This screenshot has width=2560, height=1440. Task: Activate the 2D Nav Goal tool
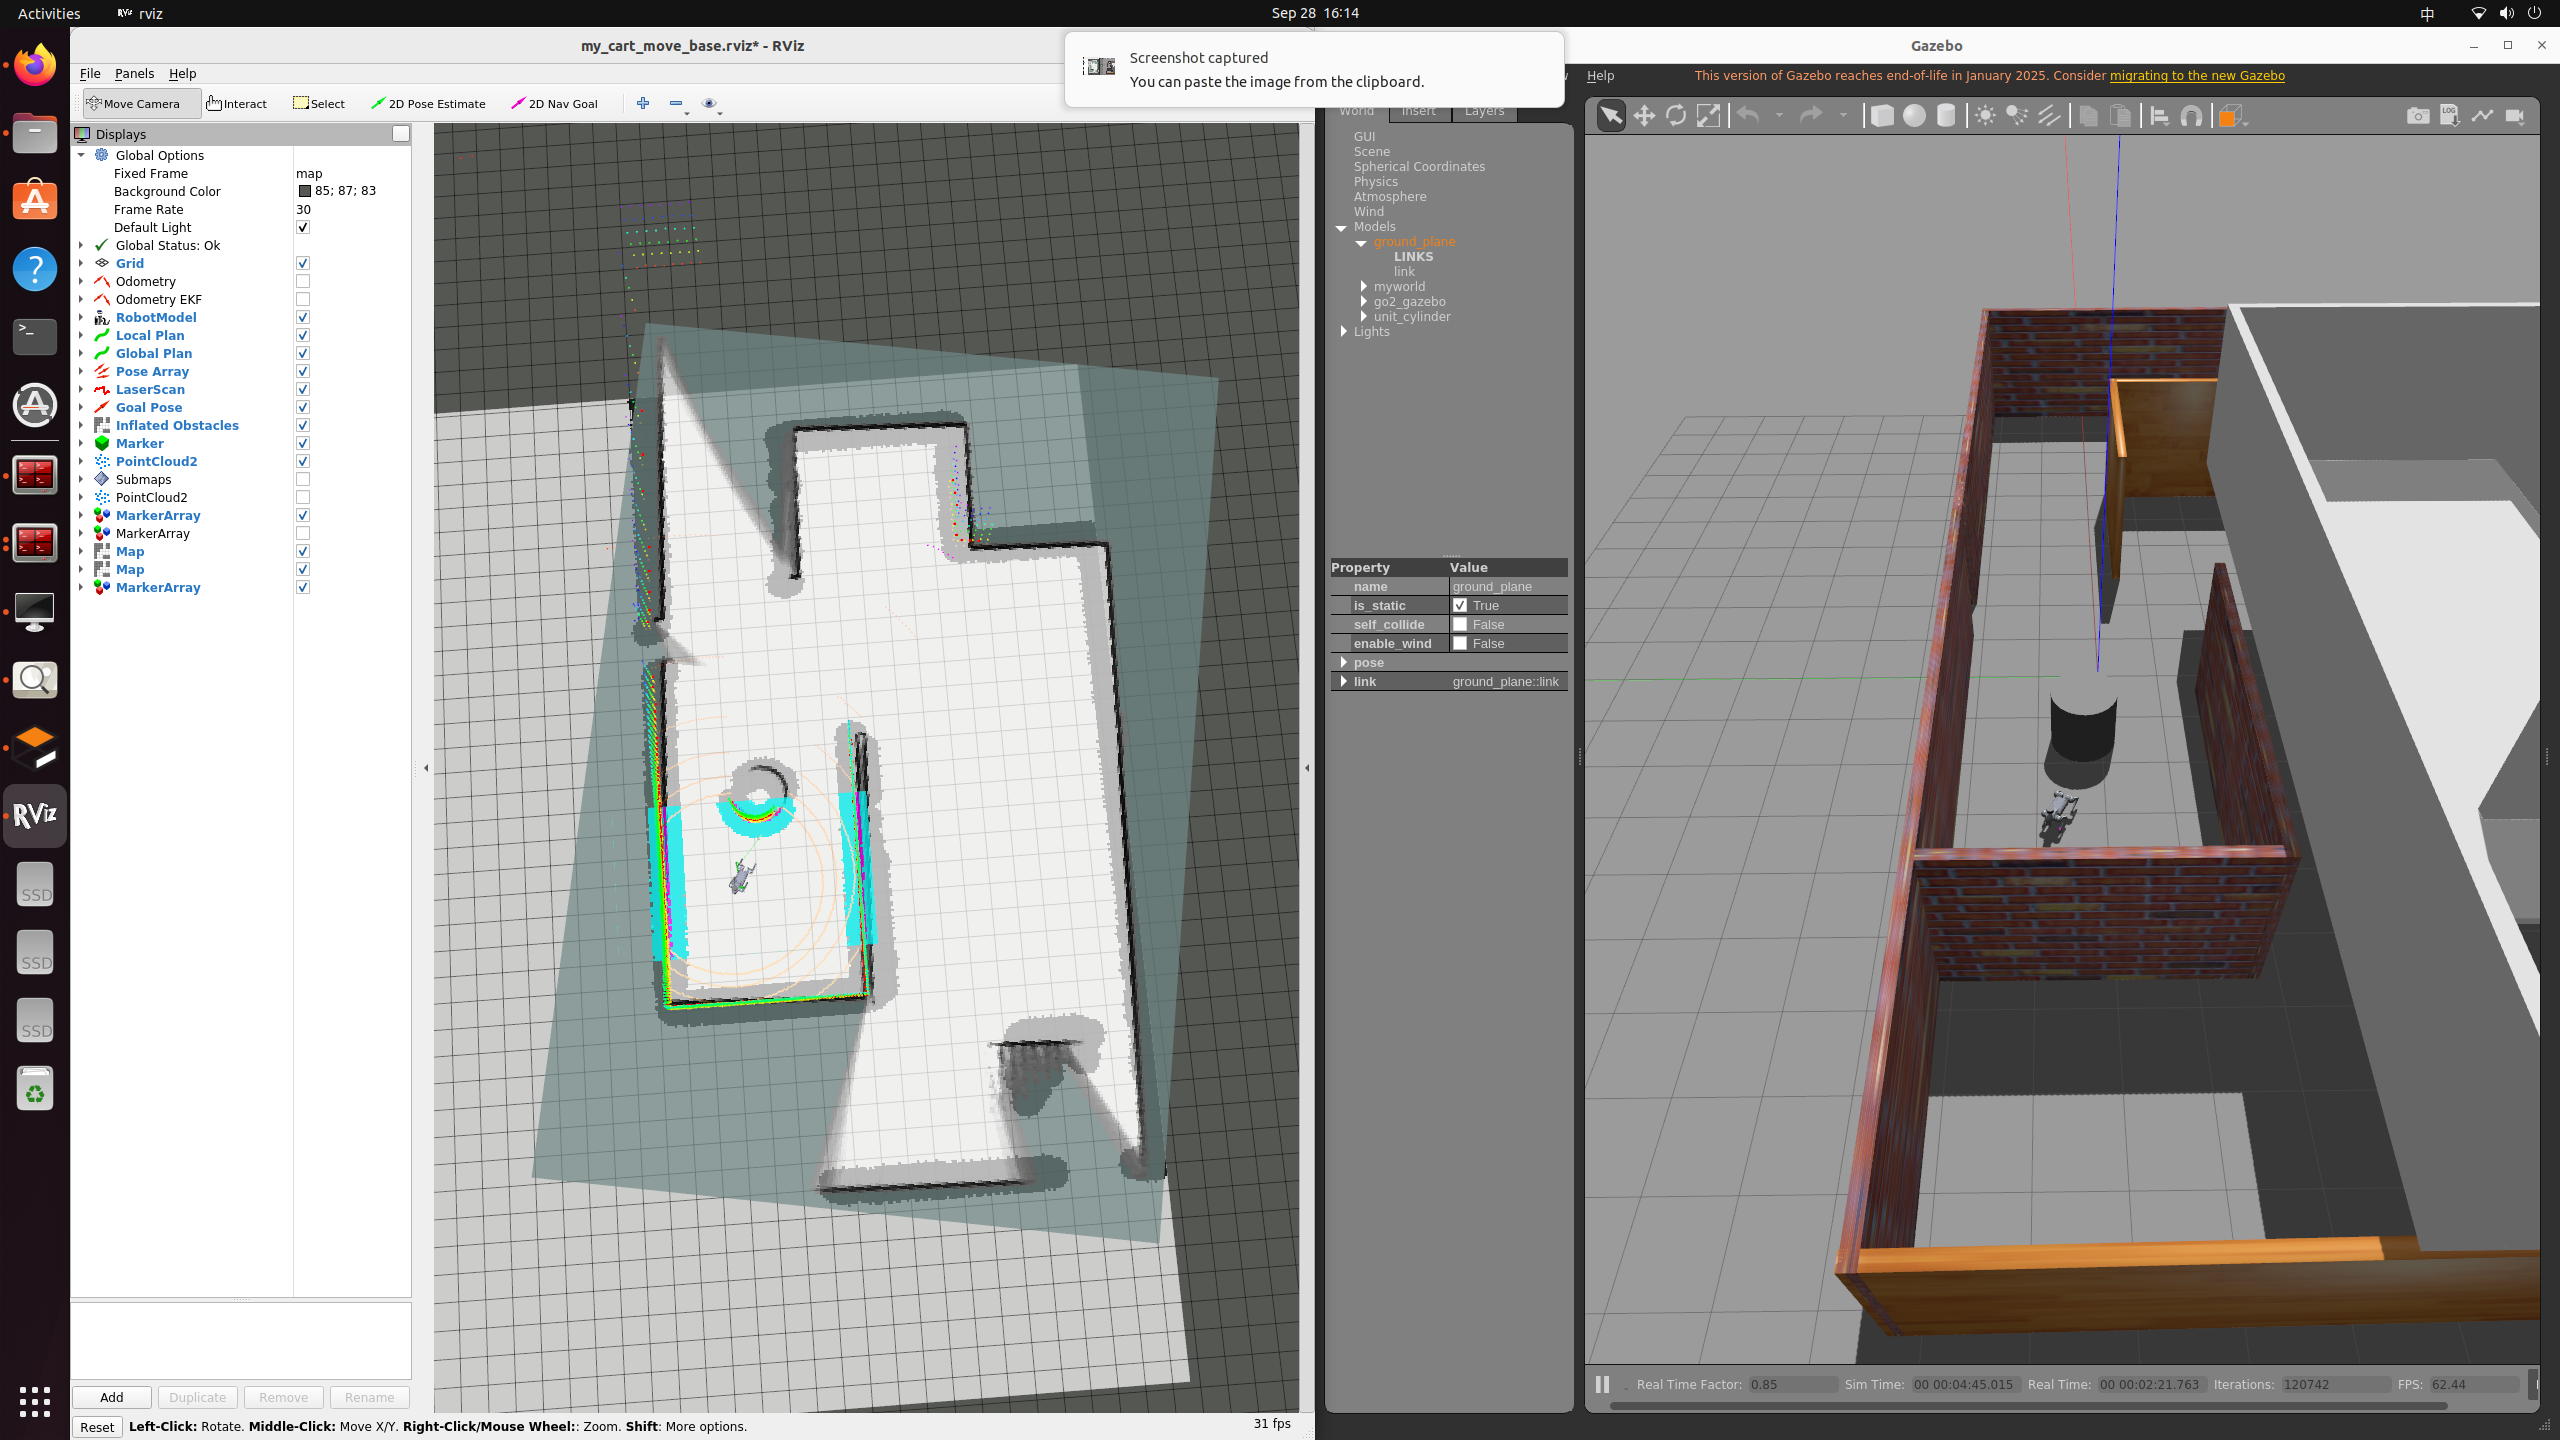coord(555,103)
